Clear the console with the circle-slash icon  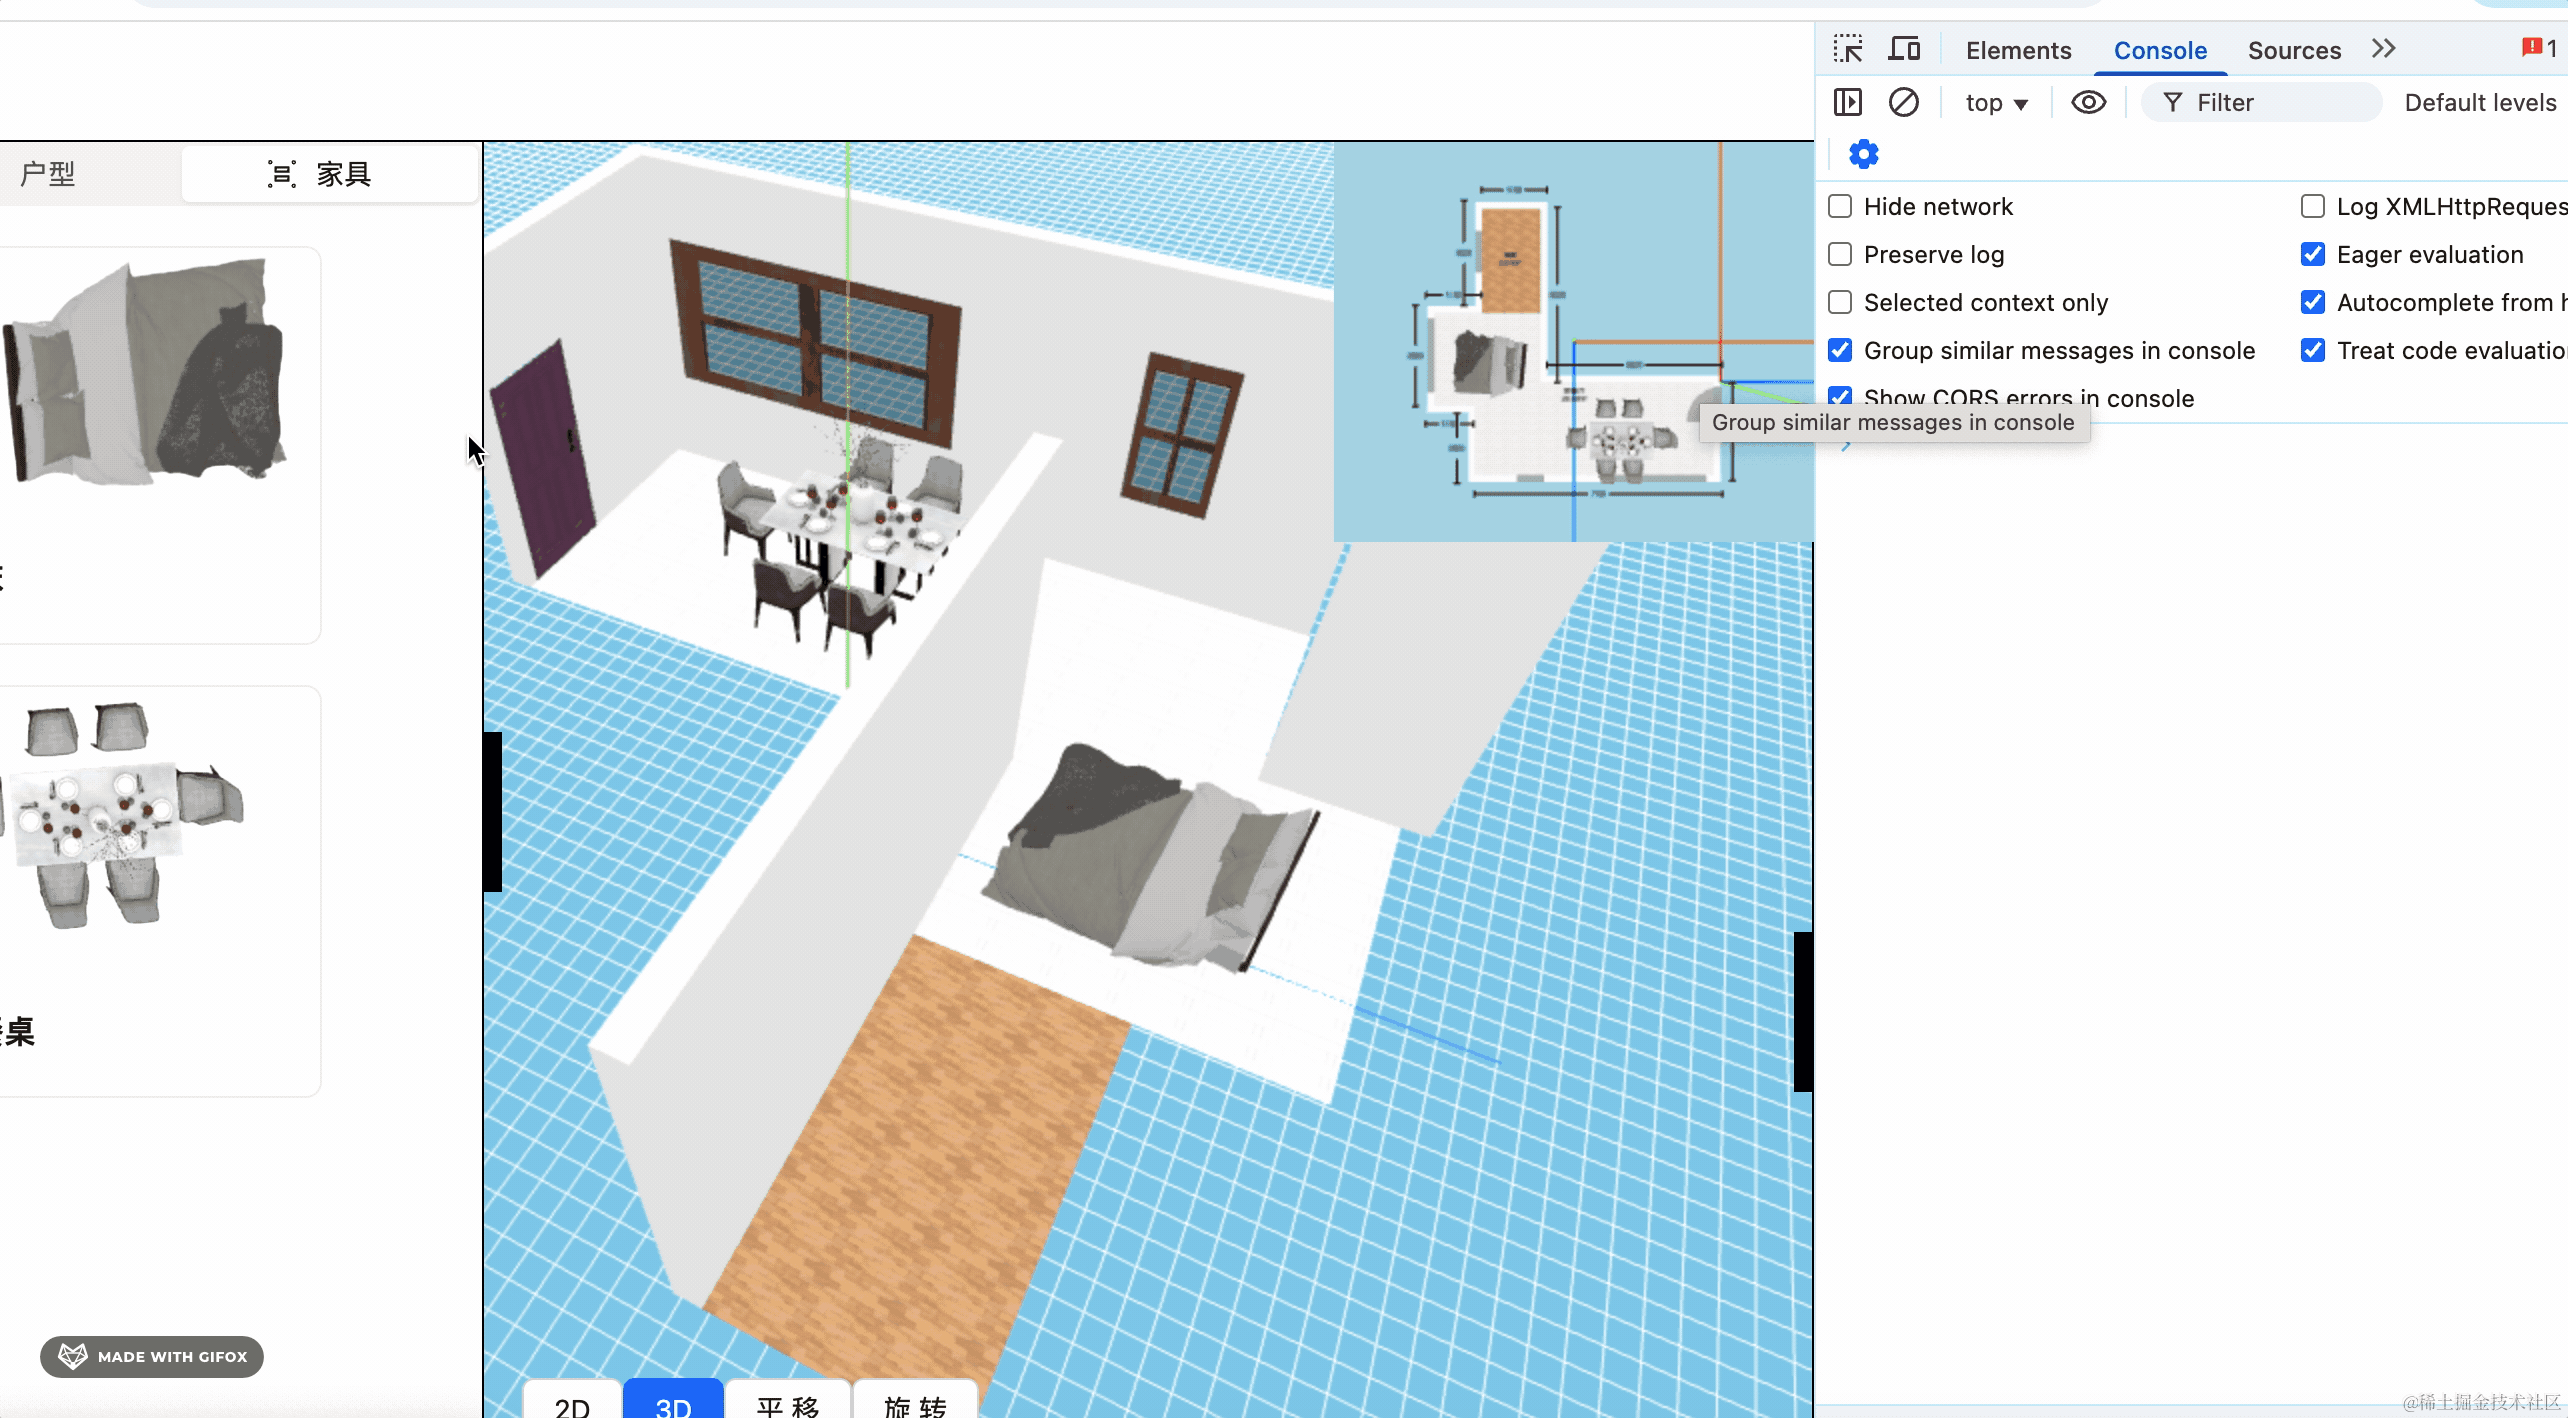click(x=1904, y=102)
